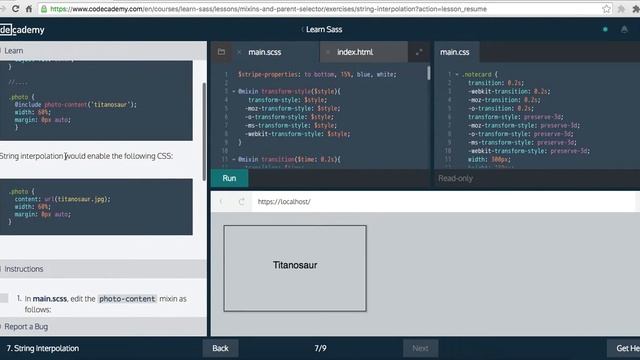
Task: Click the 'String interpolation would enable' sentence
Action: 86,156
